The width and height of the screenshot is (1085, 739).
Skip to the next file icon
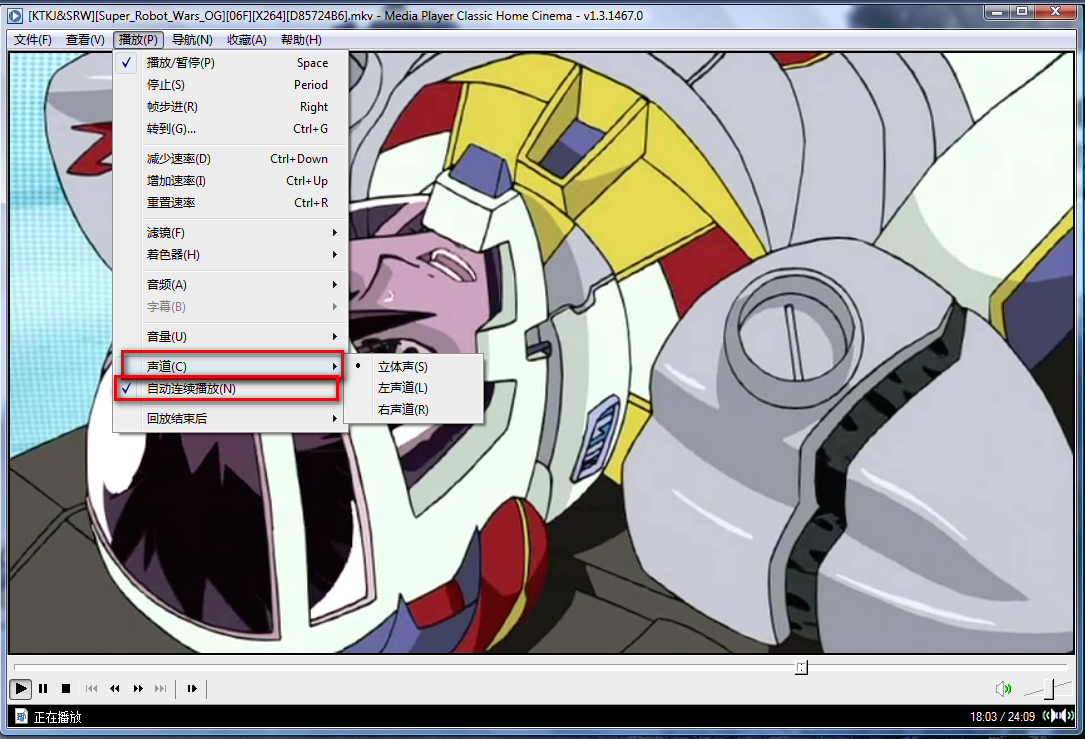161,688
